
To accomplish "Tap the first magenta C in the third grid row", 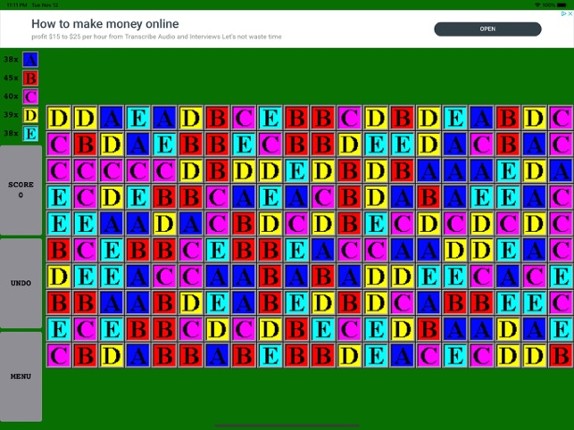I will coord(59,171).
